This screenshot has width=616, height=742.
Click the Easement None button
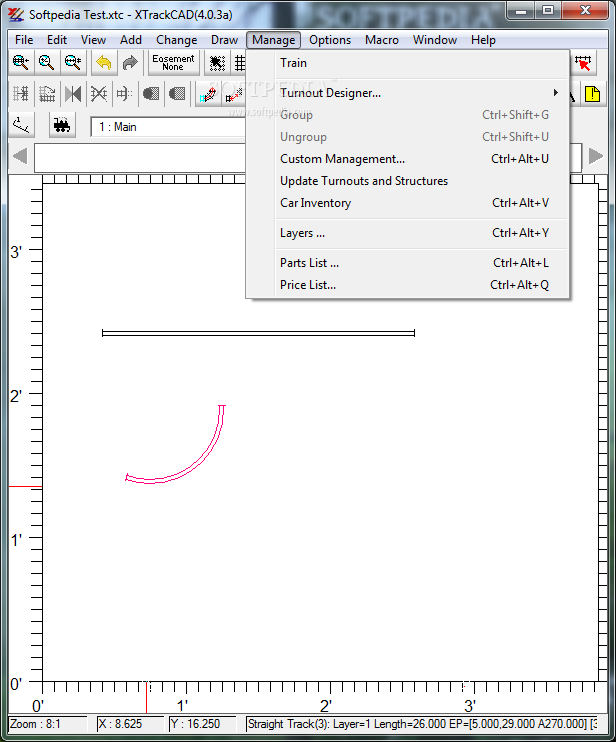pos(173,62)
